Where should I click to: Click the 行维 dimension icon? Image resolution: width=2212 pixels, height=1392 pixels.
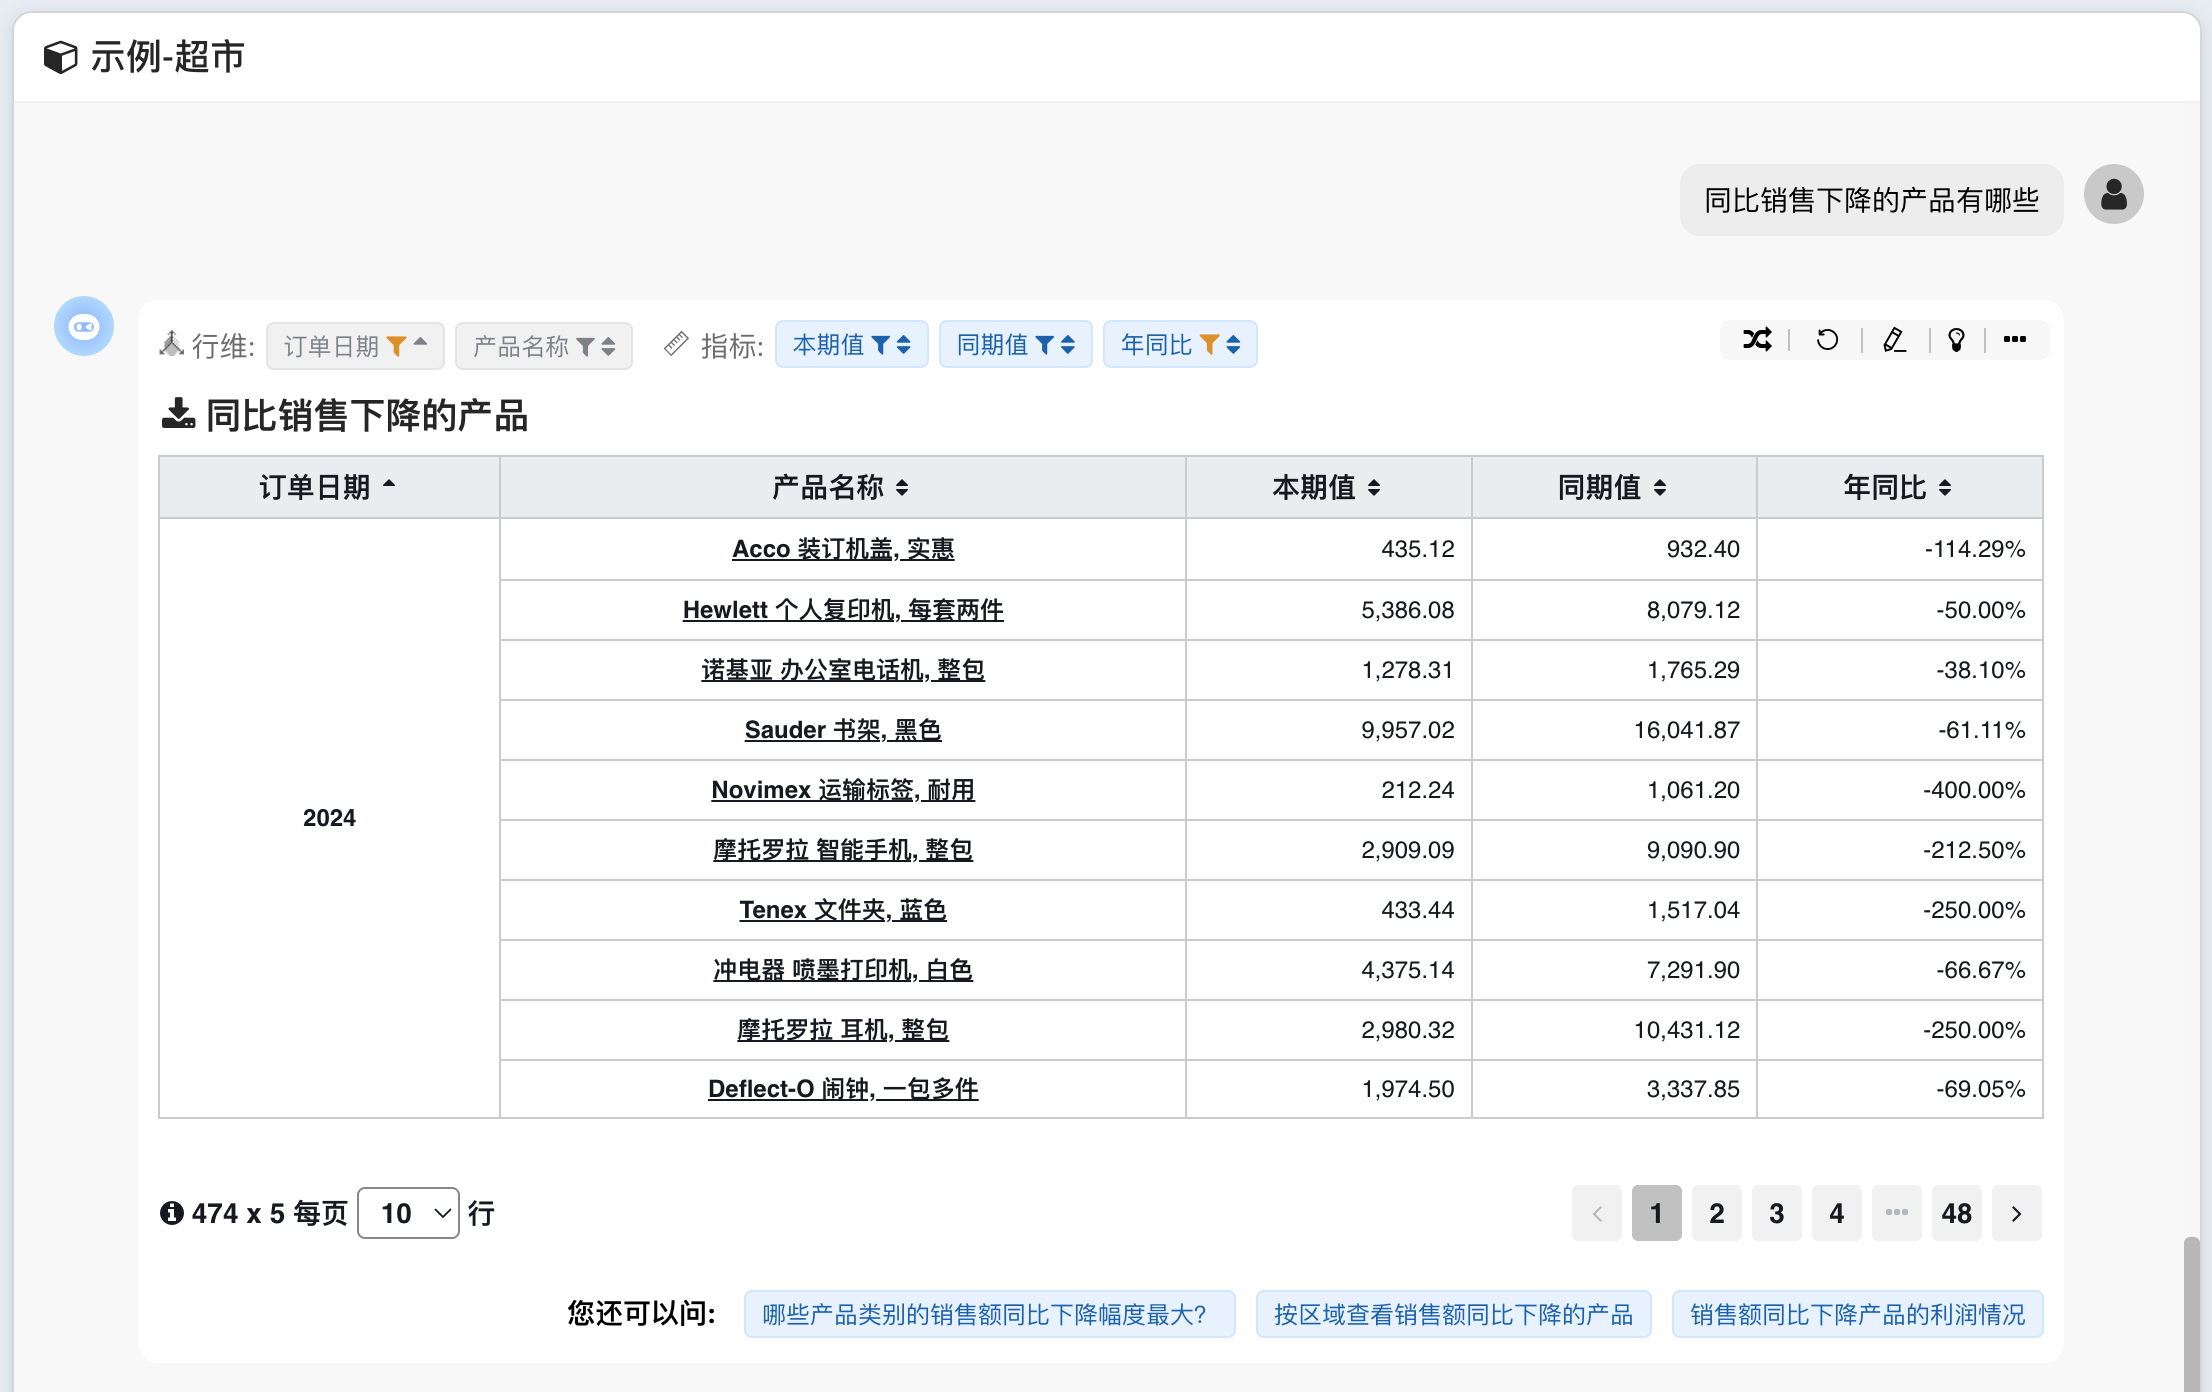(x=172, y=344)
